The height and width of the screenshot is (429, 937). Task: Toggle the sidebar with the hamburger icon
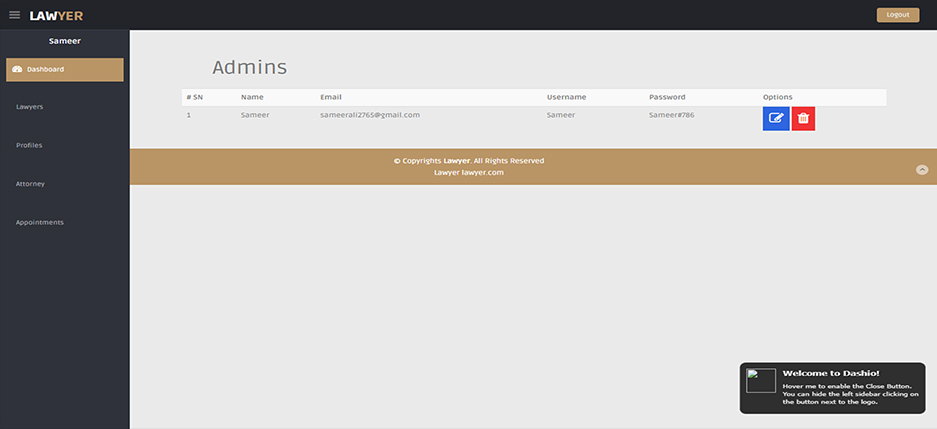(x=14, y=15)
